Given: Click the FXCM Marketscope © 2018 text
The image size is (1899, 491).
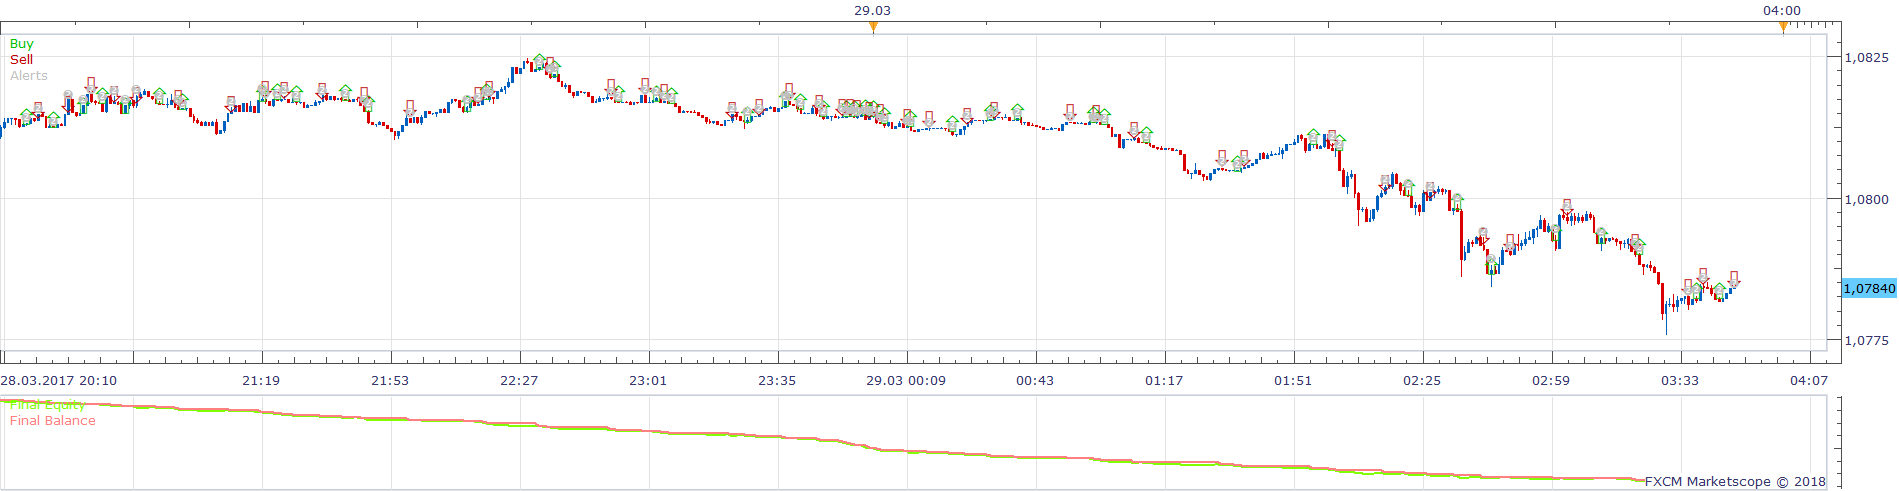Looking at the screenshot, I should click(1735, 482).
